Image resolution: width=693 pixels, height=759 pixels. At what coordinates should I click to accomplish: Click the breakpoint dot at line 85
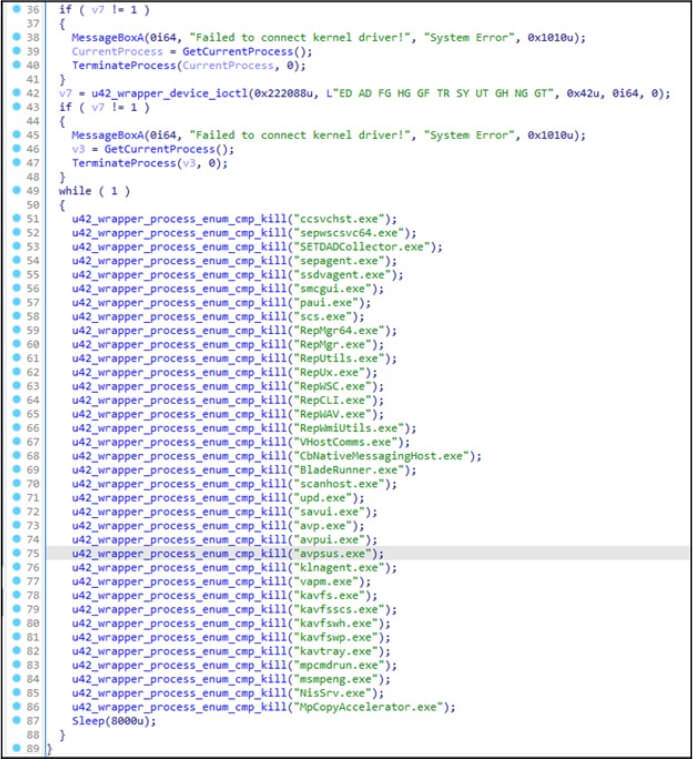tap(16, 693)
